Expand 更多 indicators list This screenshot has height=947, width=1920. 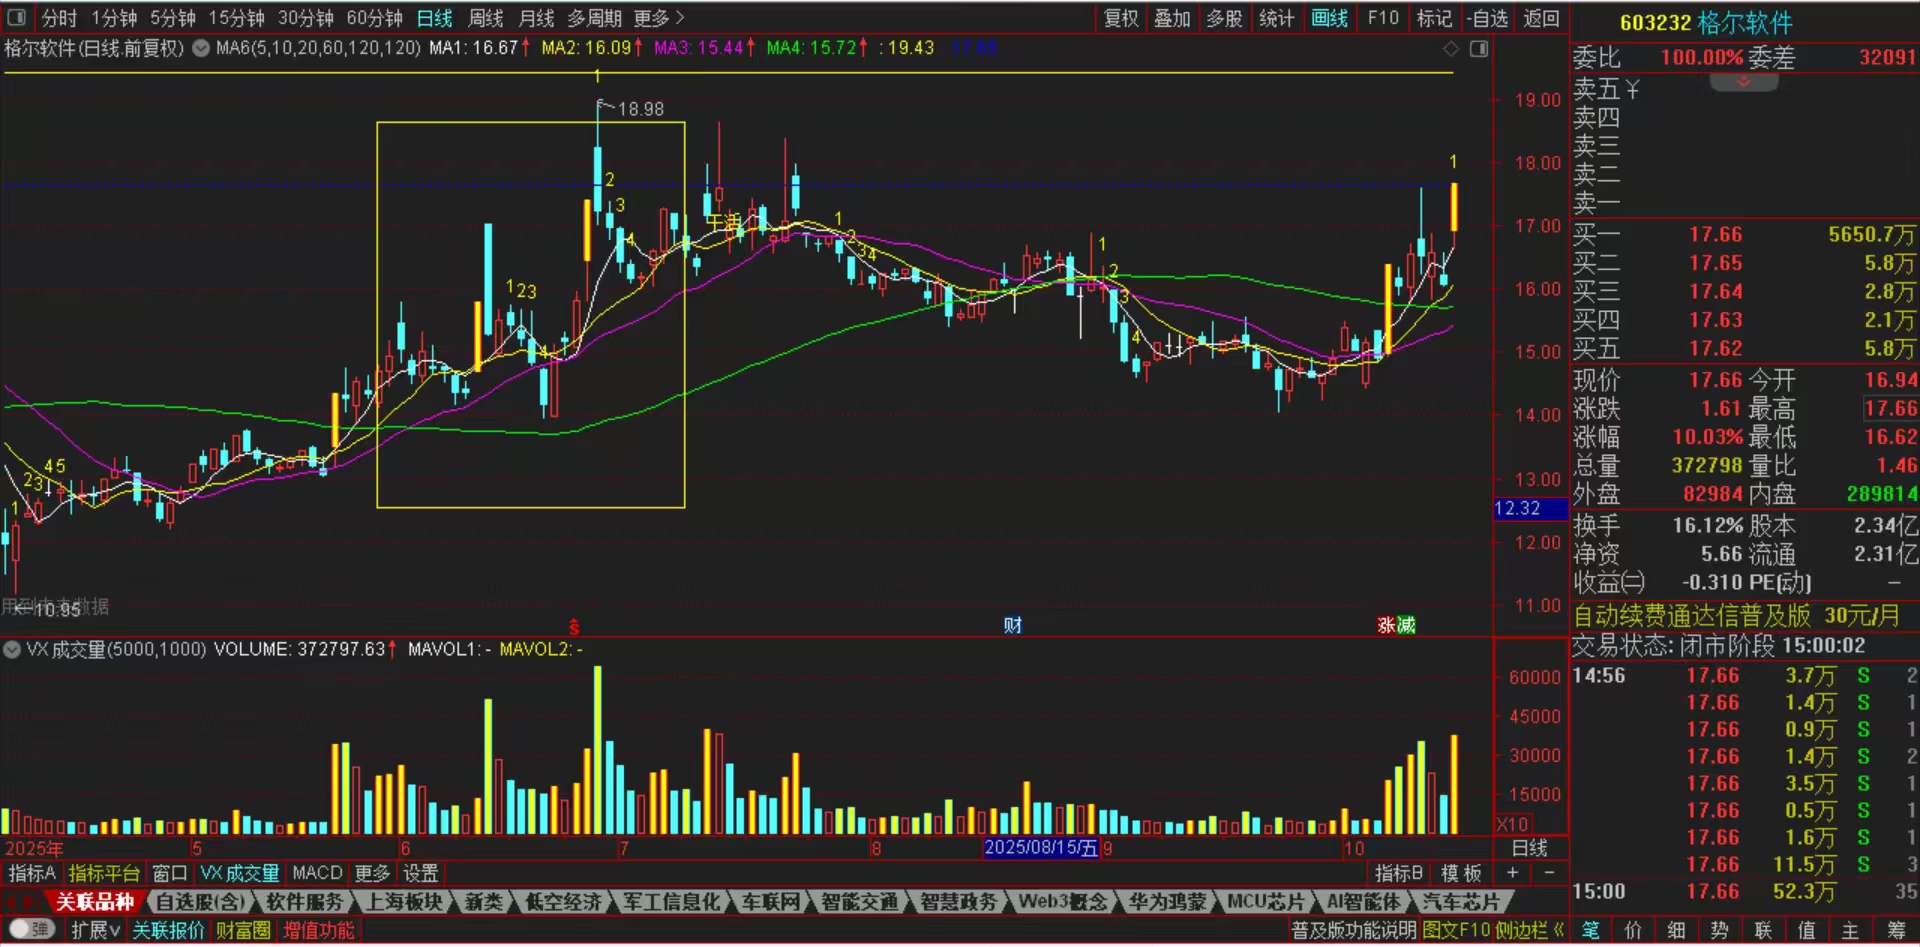(x=372, y=873)
